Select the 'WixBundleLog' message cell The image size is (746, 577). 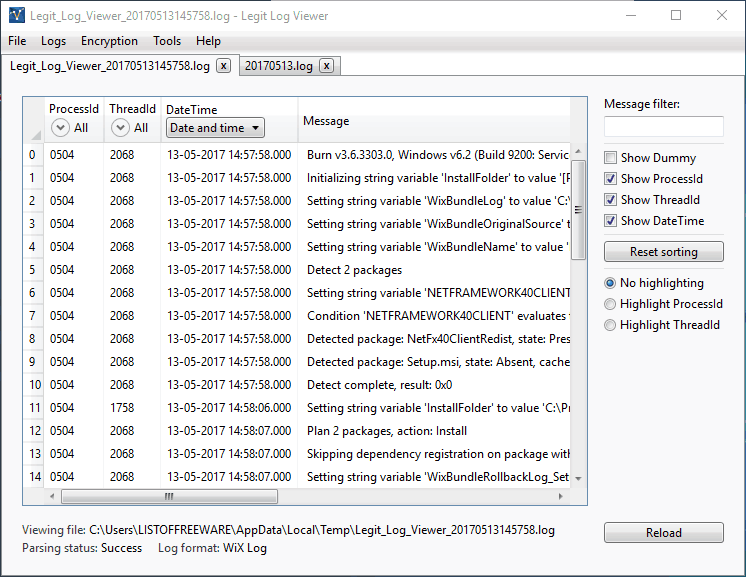(434, 201)
